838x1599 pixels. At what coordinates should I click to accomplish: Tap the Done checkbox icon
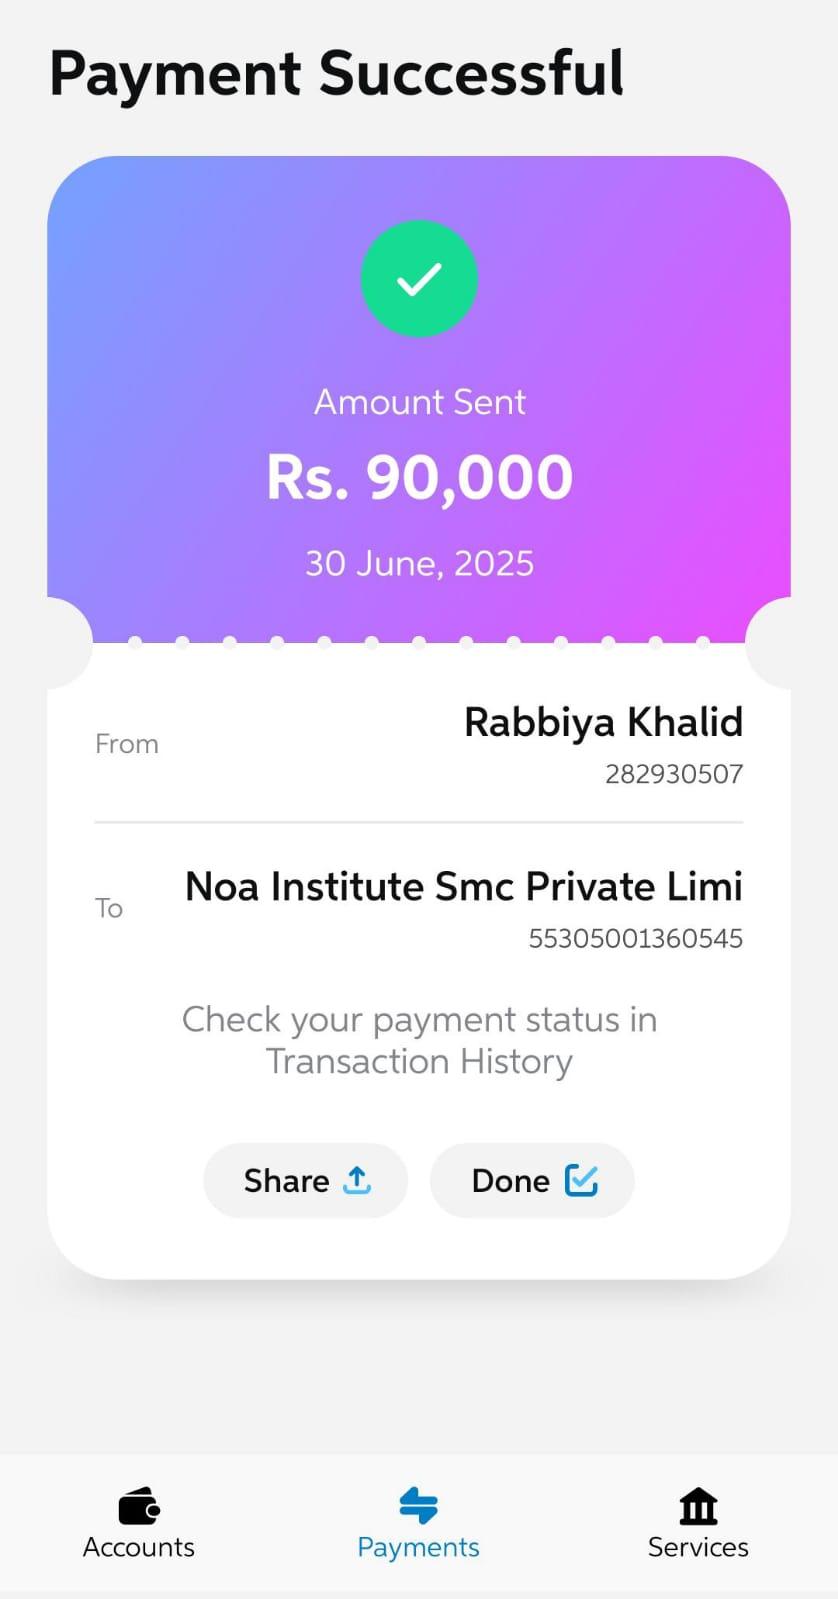click(x=581, y=1180)
